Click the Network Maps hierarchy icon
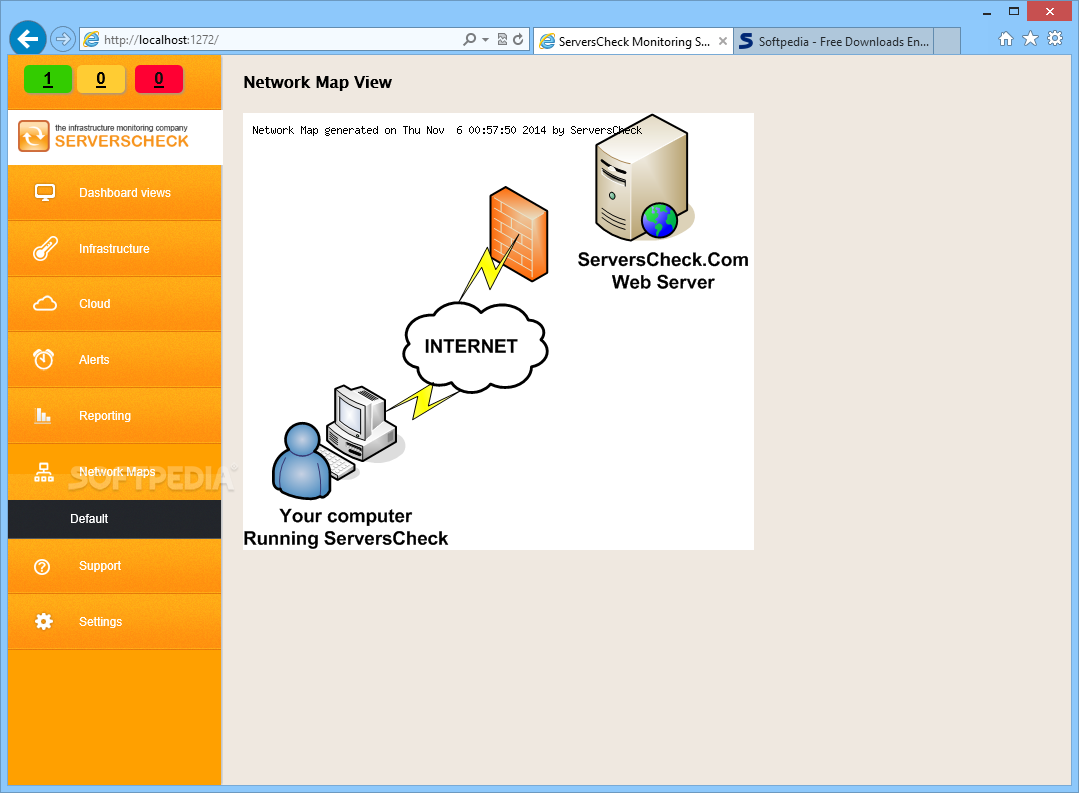Viewport: 1079px width, 793px height. (x=44, y=472)
